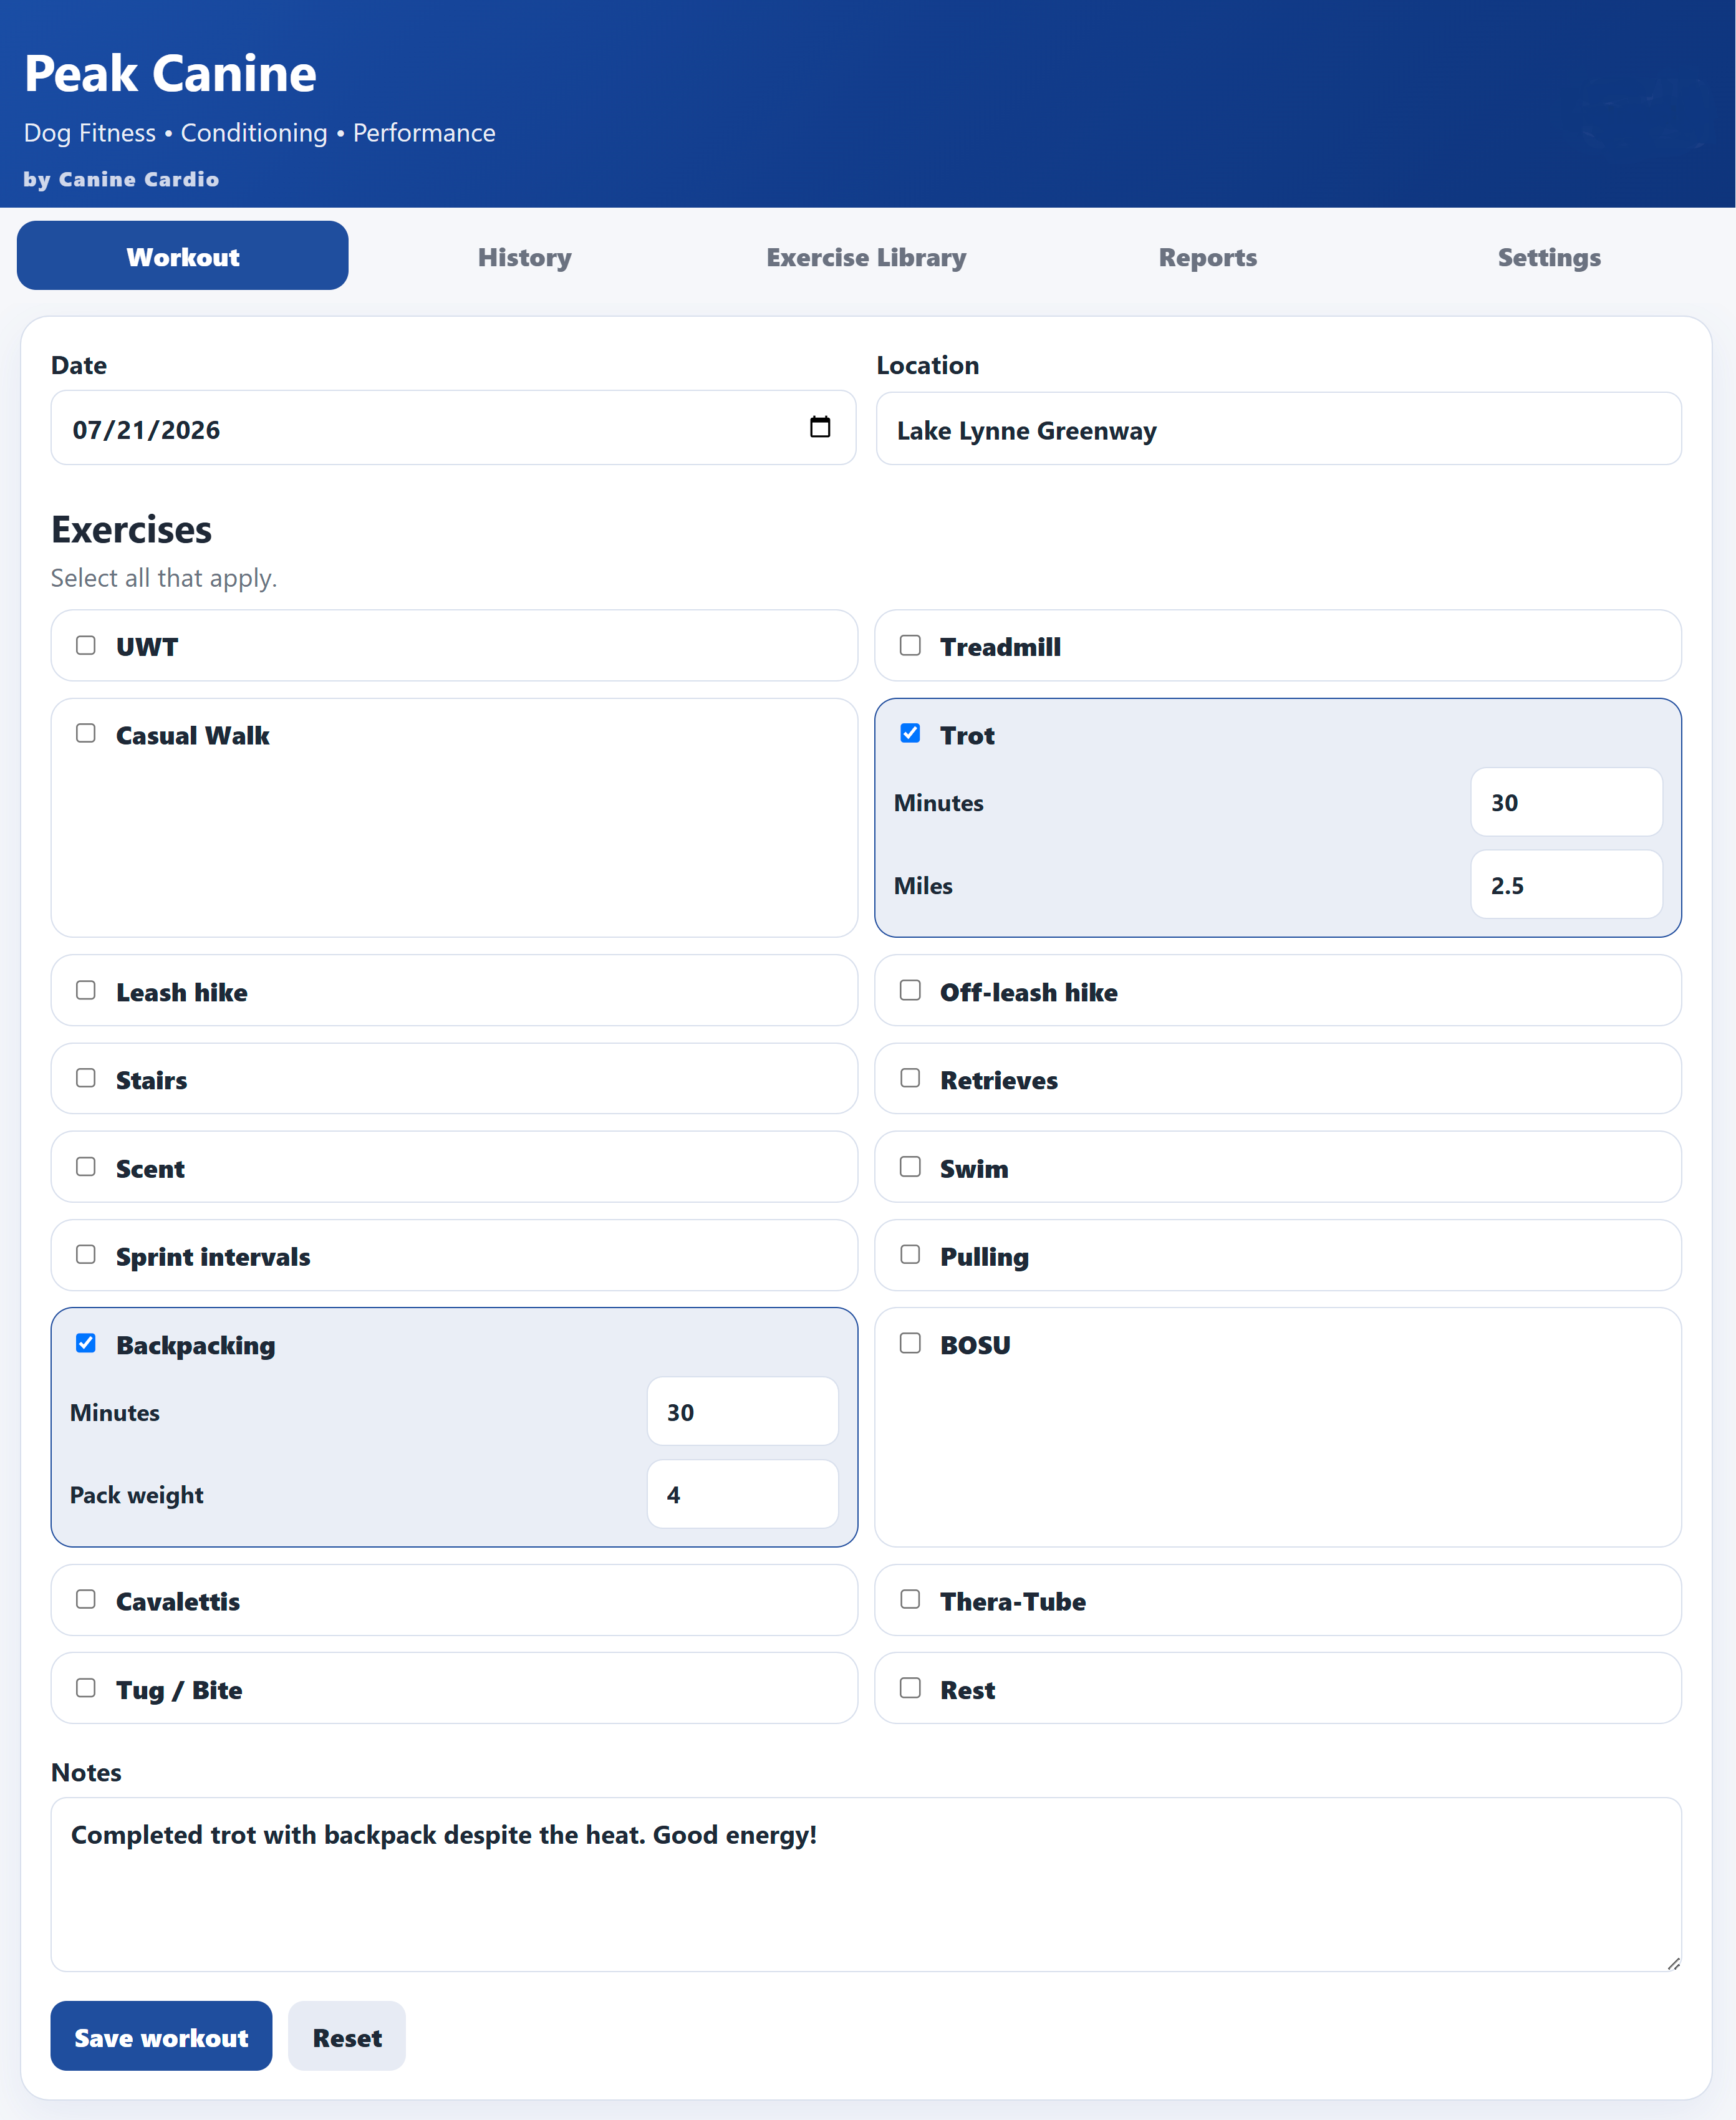Focus the Trot Miles input

tap(1566, 885)
